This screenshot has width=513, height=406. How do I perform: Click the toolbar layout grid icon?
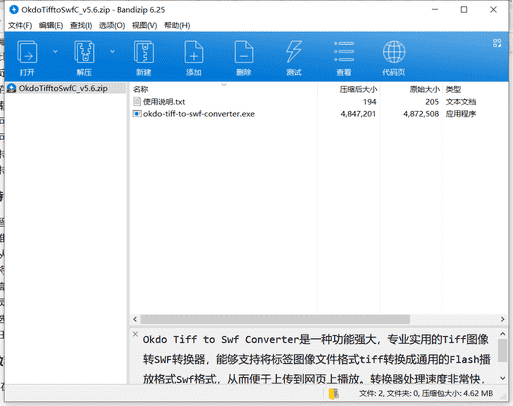pyautogui.click(x=497, y=43)
